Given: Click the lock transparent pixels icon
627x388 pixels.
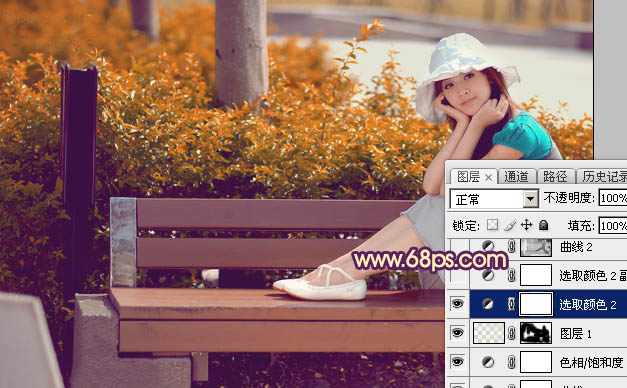Looking at the screenshot, I should pos(492,225).
